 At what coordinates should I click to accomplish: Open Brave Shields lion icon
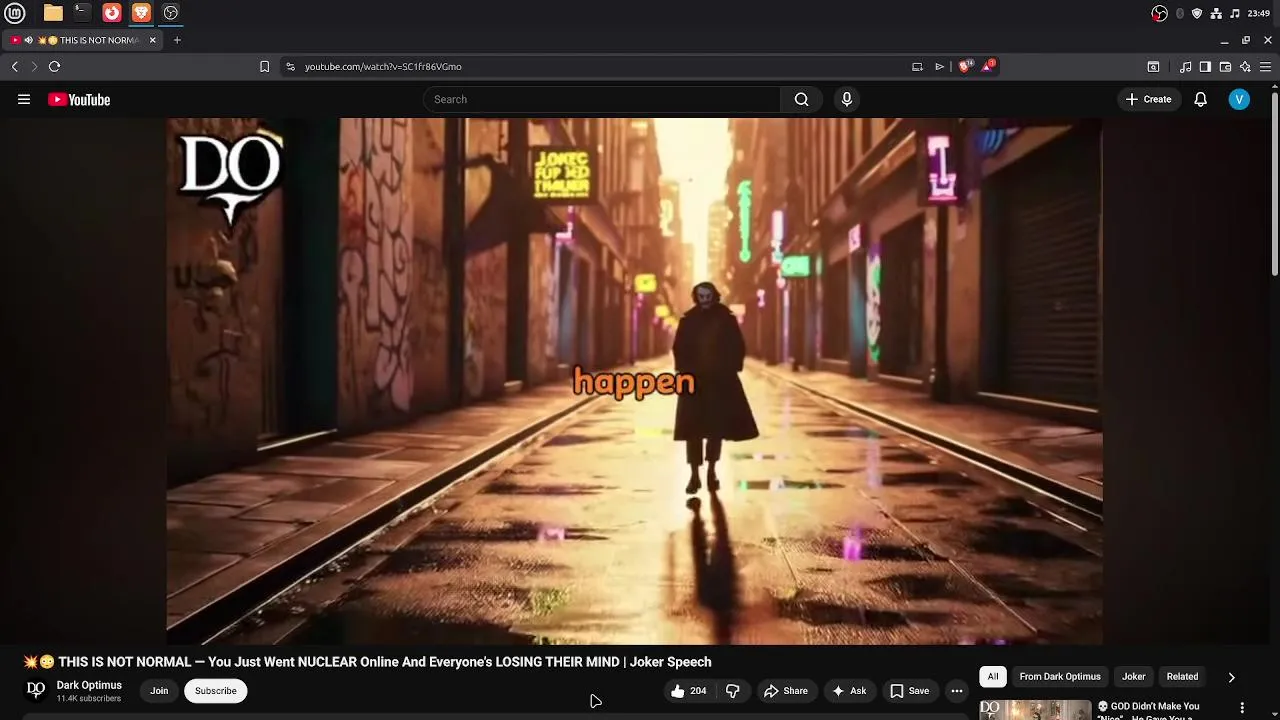pos(964,66)
